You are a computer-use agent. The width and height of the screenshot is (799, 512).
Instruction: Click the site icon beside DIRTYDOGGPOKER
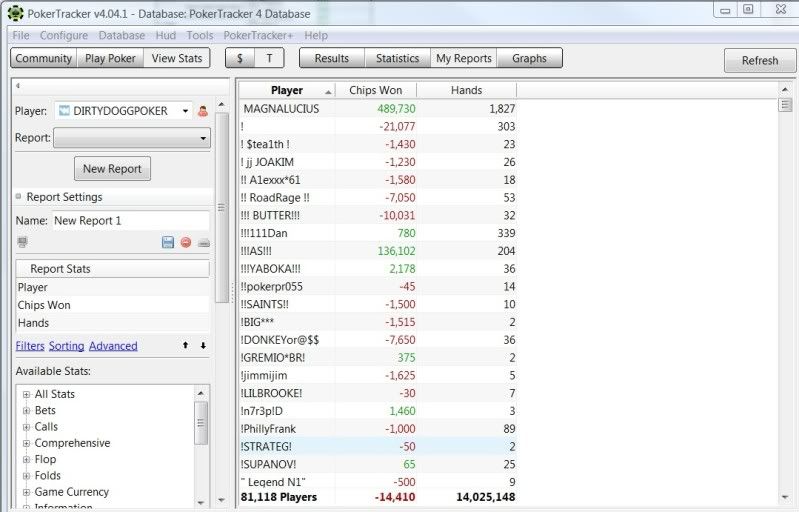click(64, 111)
